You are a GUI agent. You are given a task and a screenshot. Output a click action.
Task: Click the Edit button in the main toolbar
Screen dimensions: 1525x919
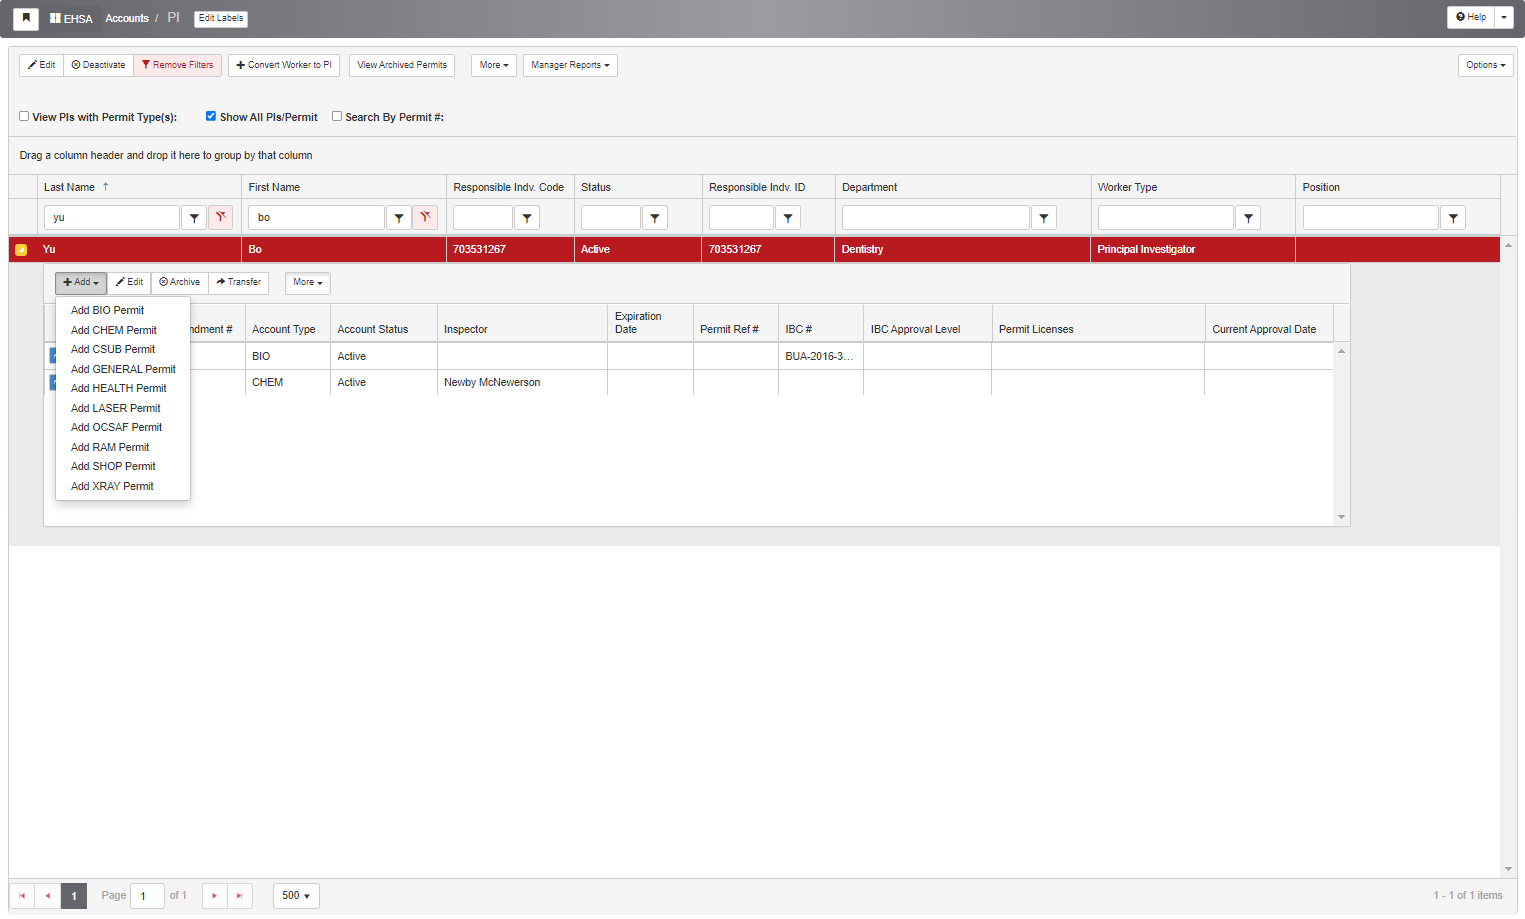[x=42, y=65]
